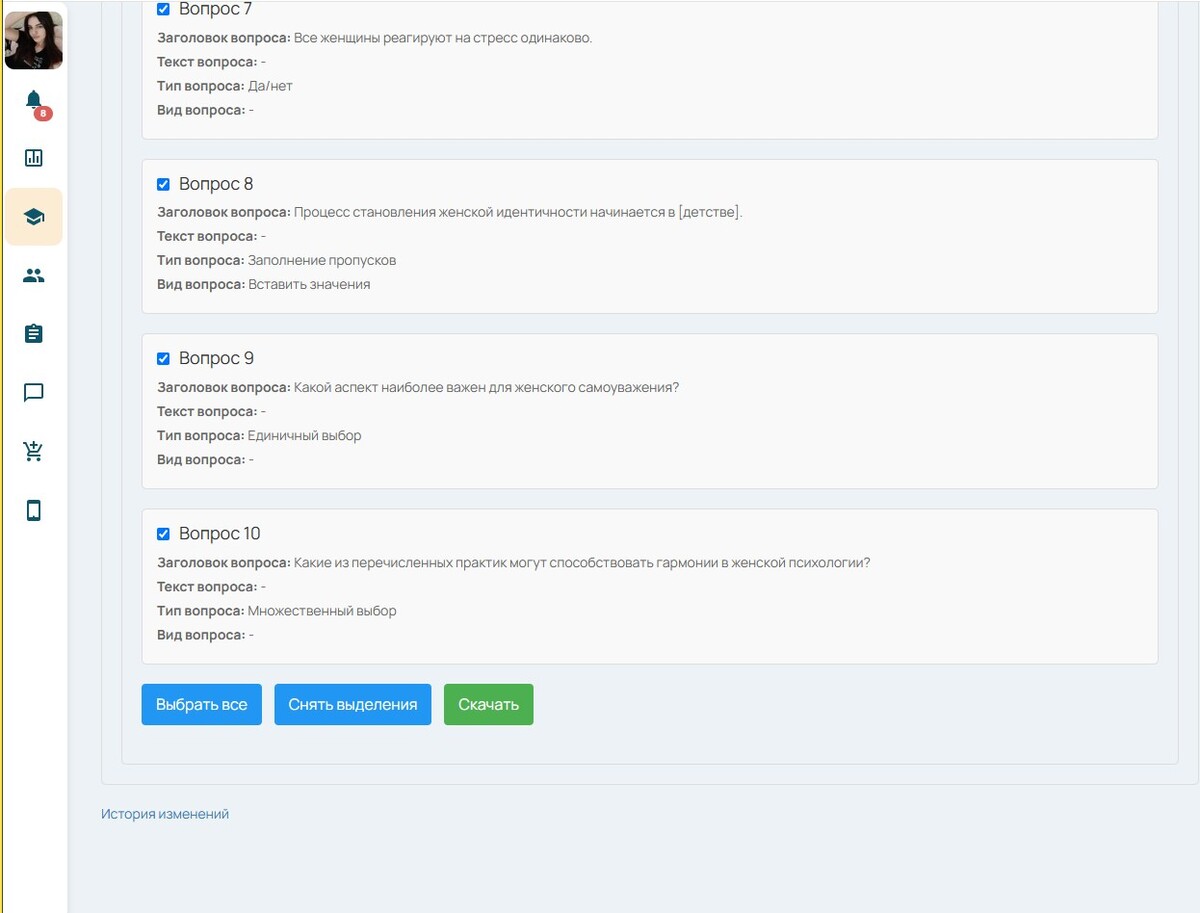The image size is (1200, 913).
Task: Toggle the Вопрос 9 checkbox
Action: pyautogui.click(x=163, y=359)
